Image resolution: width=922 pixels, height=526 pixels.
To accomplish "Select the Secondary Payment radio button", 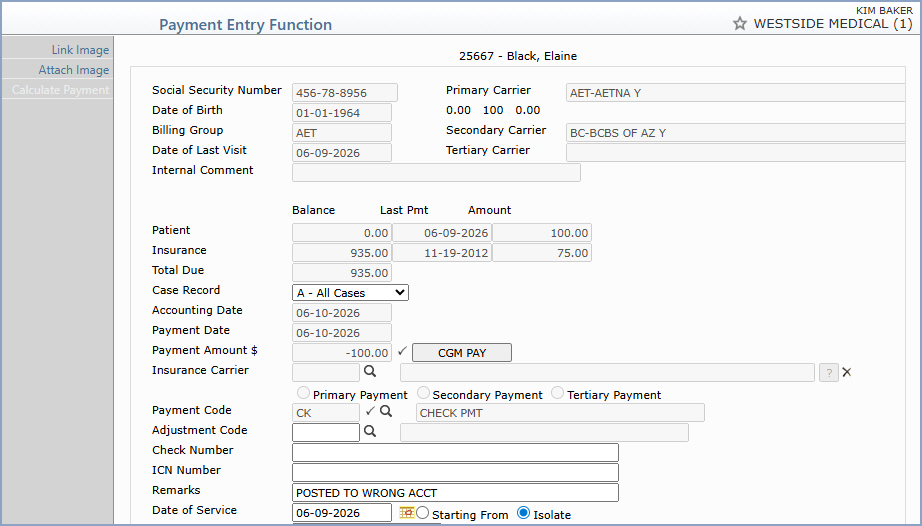I will coord(423,393).
